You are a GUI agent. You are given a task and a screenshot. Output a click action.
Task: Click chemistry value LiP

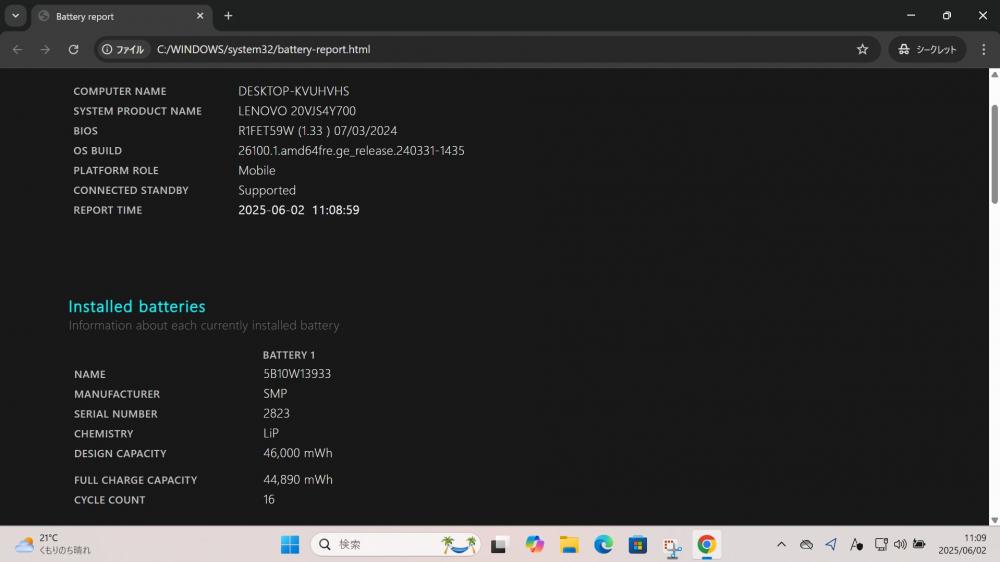pos(271,433)
